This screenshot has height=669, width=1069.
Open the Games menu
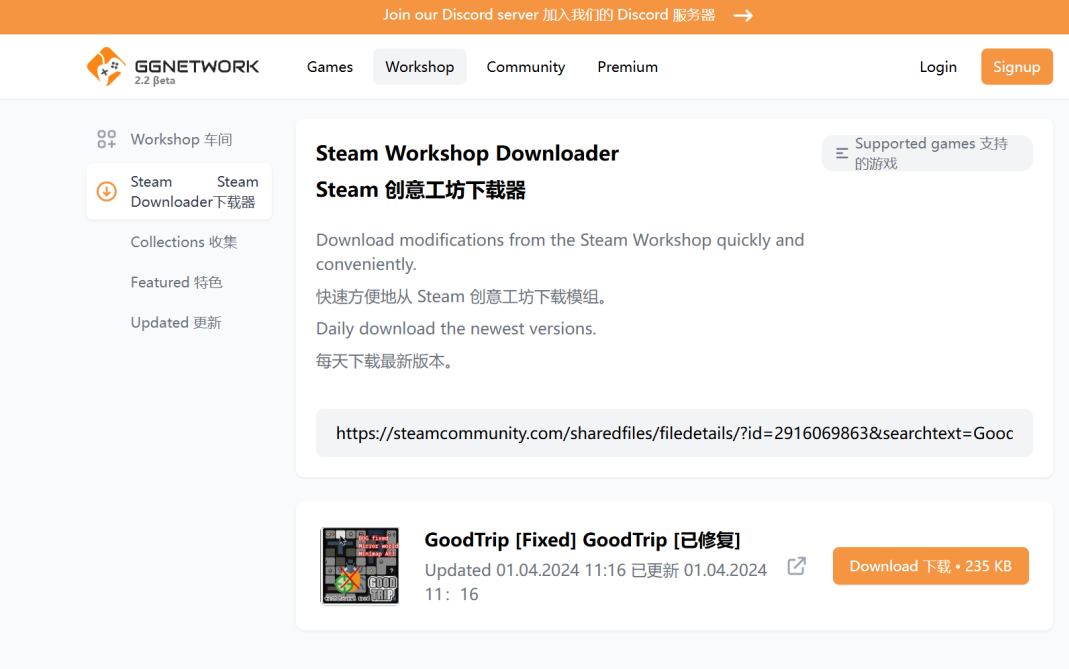pyautogui.click(x=330, y=67)
